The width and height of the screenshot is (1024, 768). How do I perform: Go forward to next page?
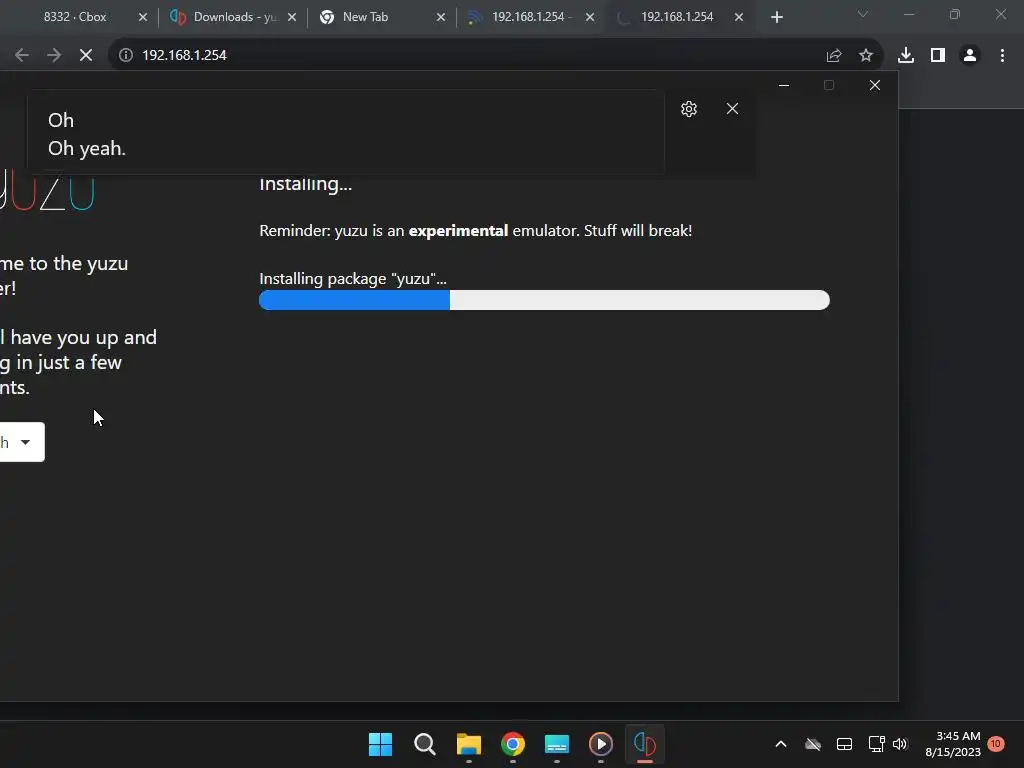pyautogui.click(x=54, y=55)
